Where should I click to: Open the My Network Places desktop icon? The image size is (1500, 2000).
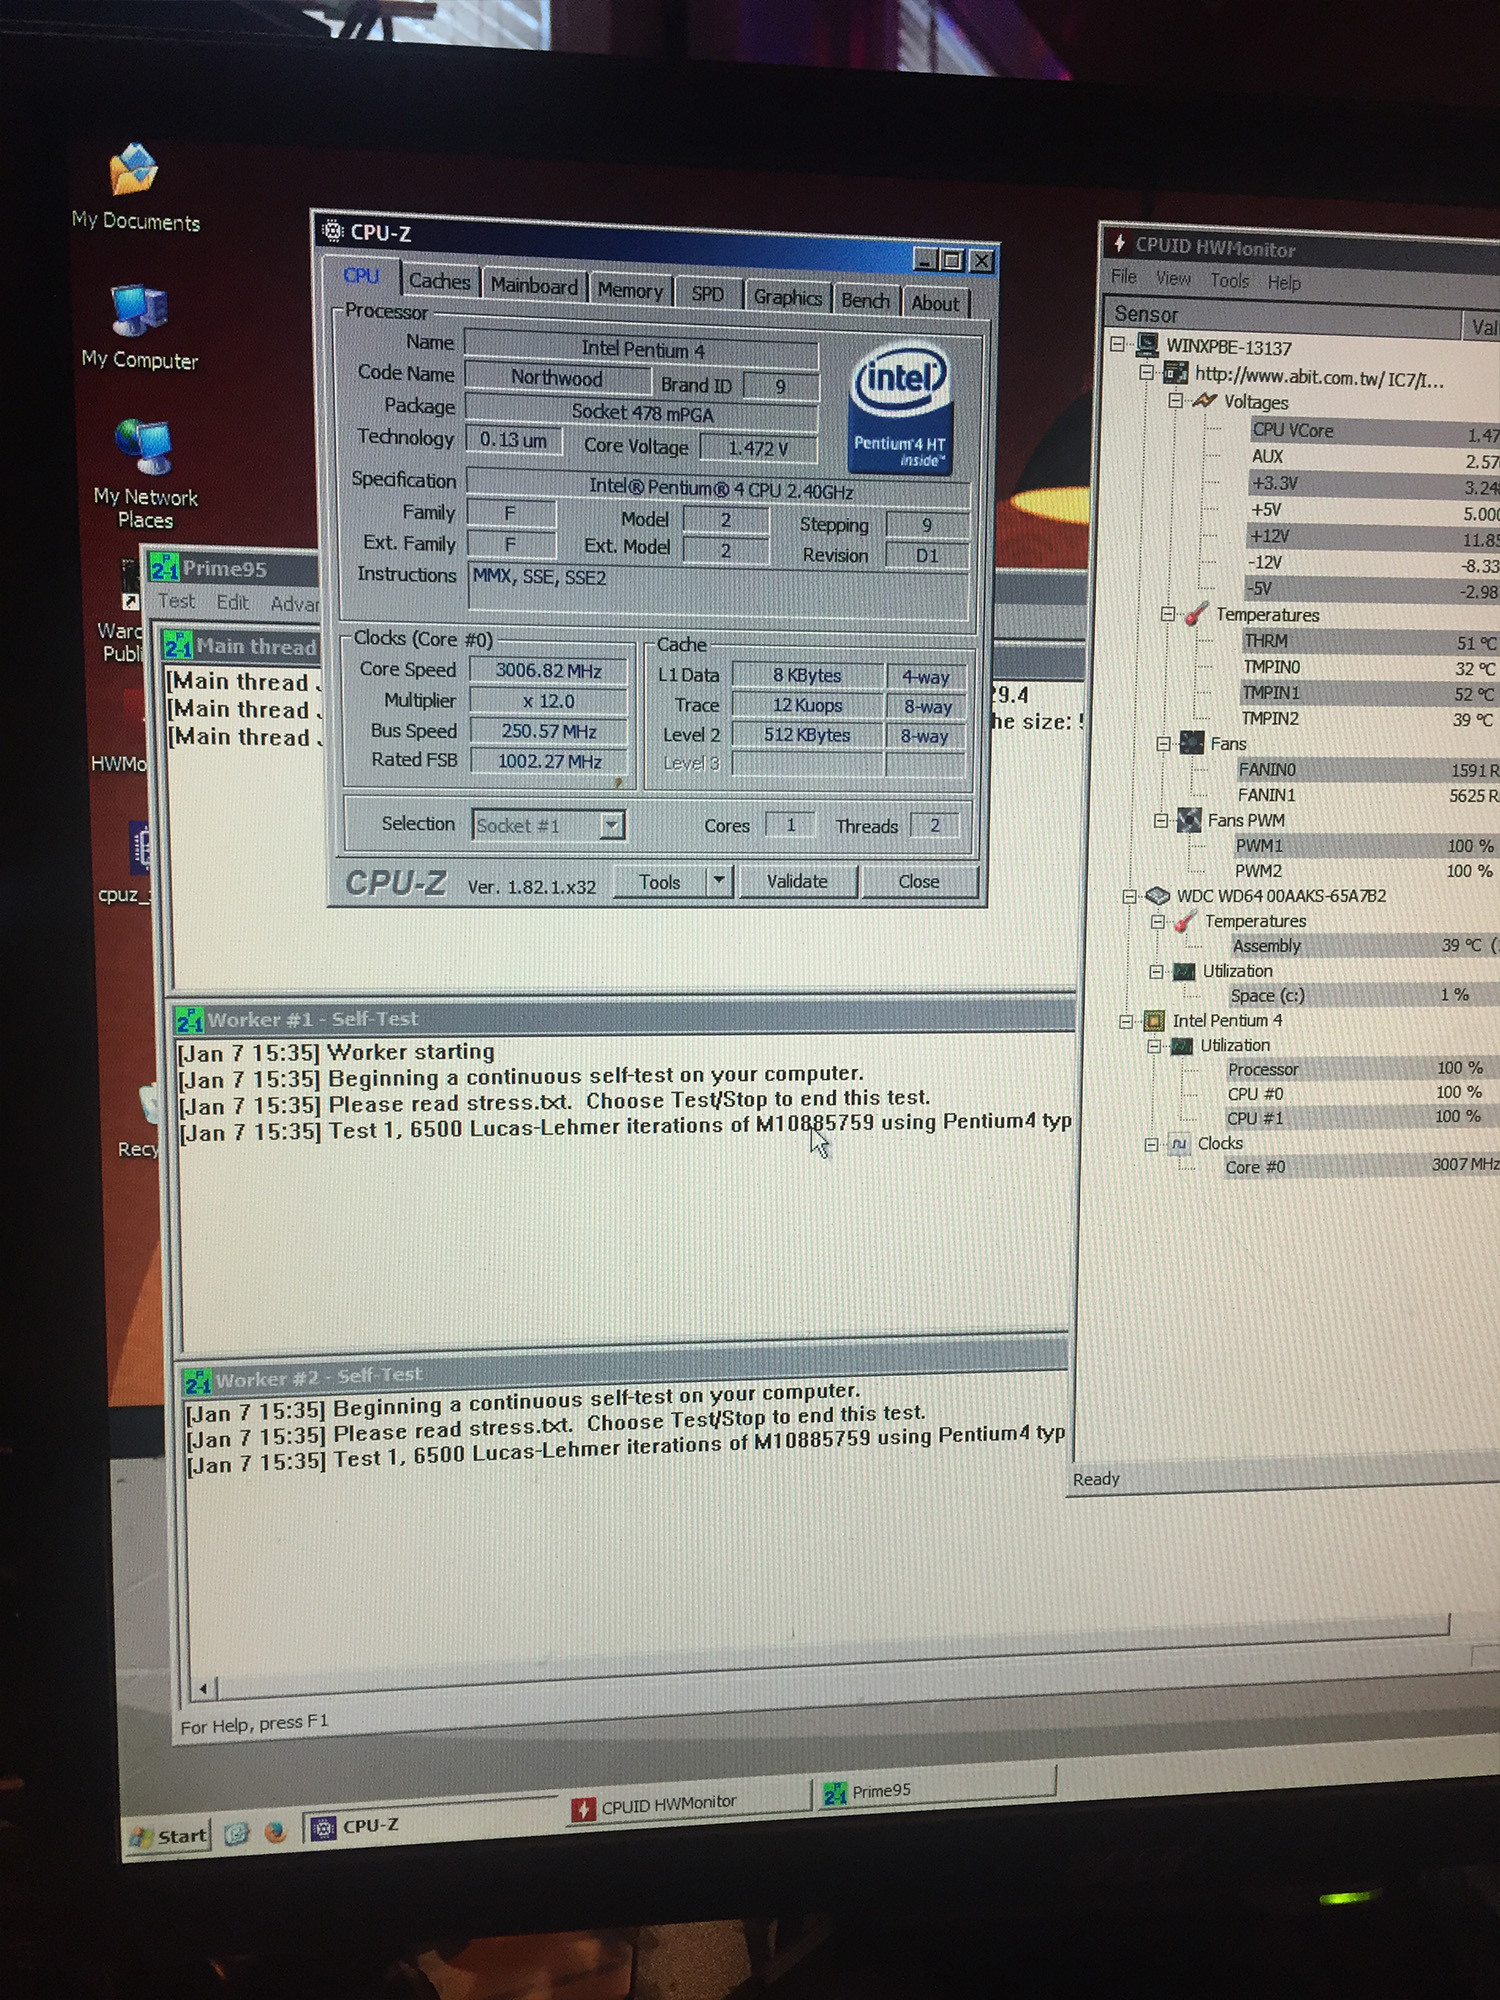click(x=143, y=447)
